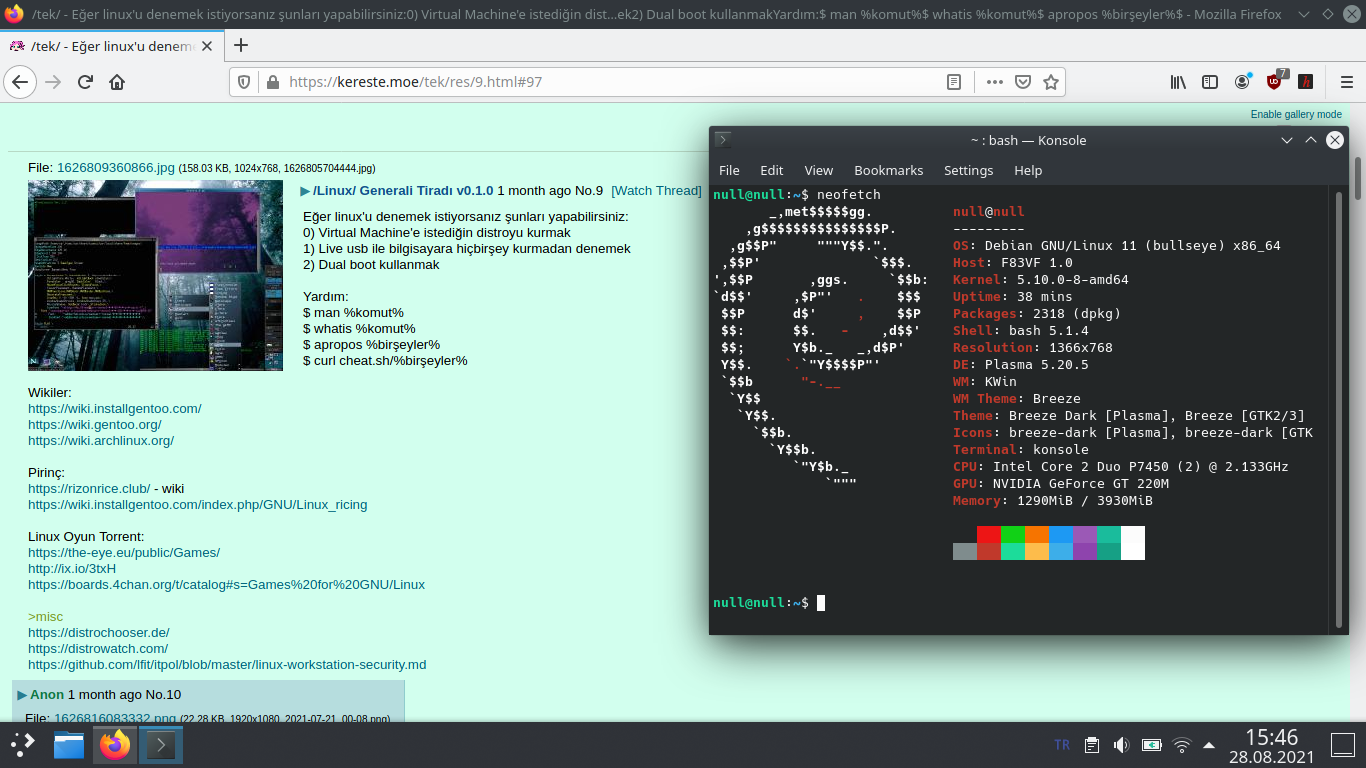The width and height of the screenshot is (1366, 768).
Task: Open wiki.gentoo.org link
Action: pyautogui.click(x=95, y=424)
